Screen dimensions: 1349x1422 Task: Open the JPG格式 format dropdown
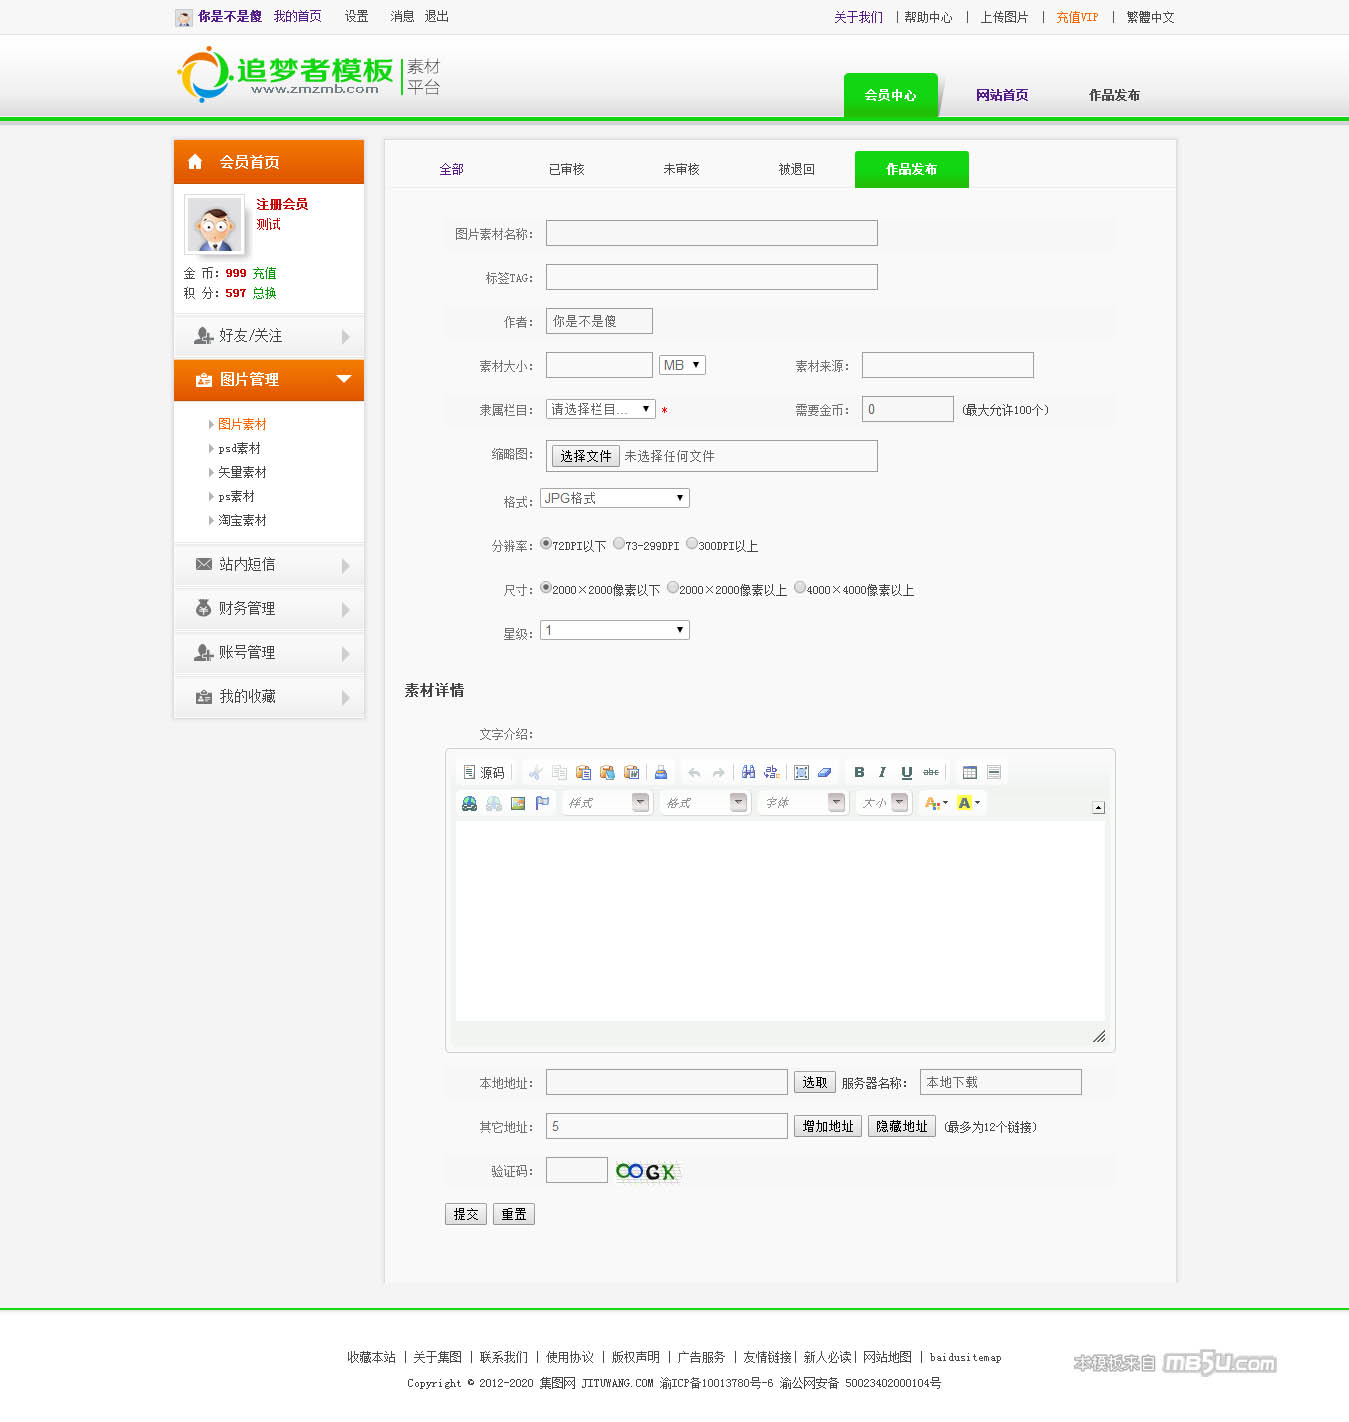coord(614,498)
